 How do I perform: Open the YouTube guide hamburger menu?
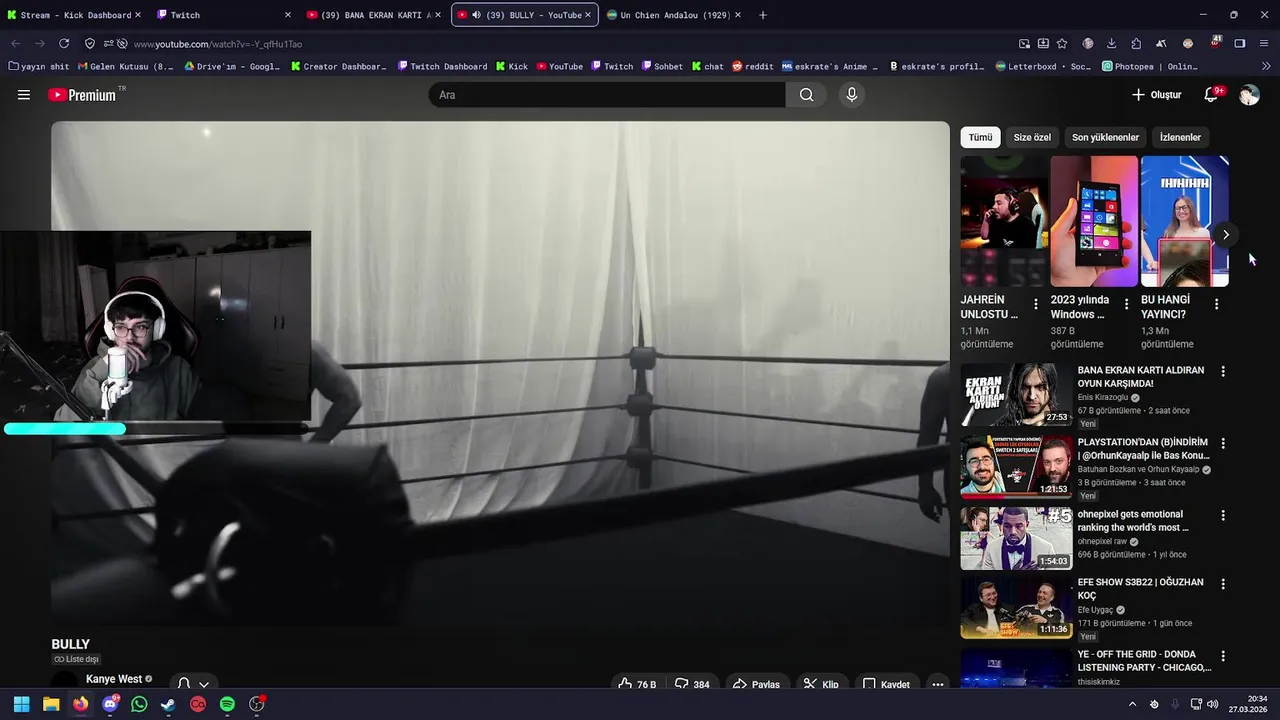click(24, 95)
